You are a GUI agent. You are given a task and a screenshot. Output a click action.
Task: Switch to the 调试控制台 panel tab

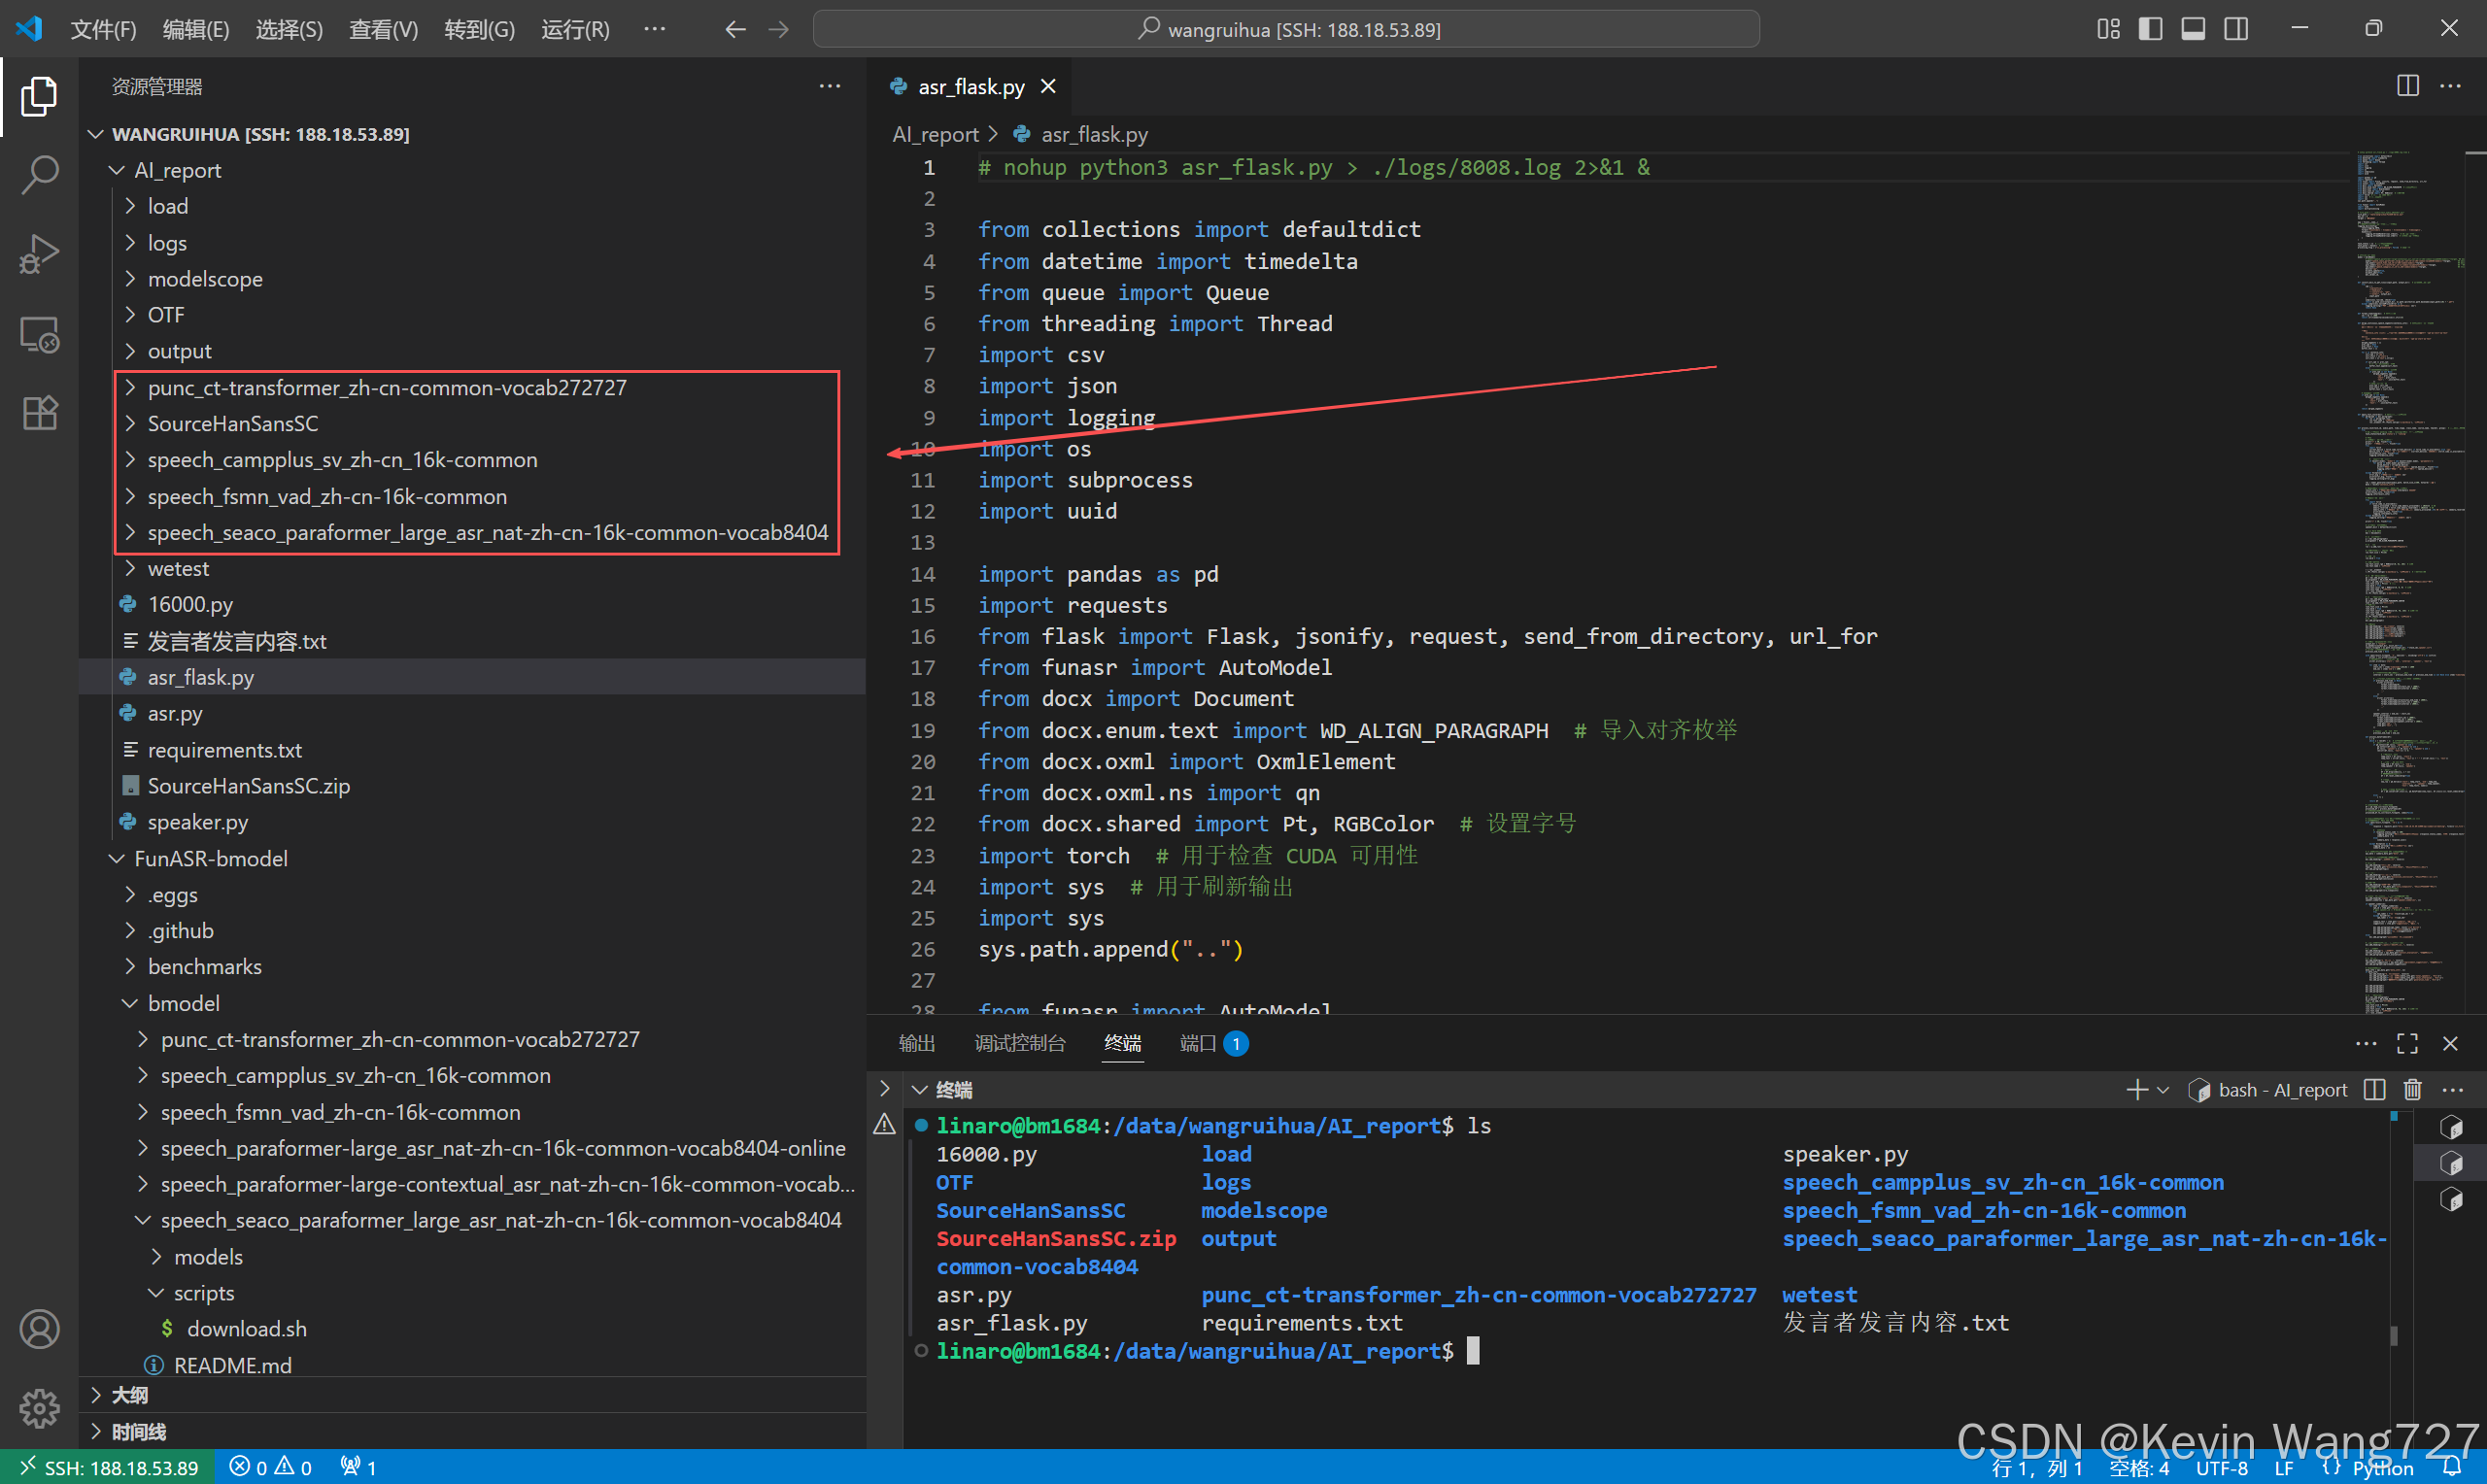[x=1020, y=1044]
